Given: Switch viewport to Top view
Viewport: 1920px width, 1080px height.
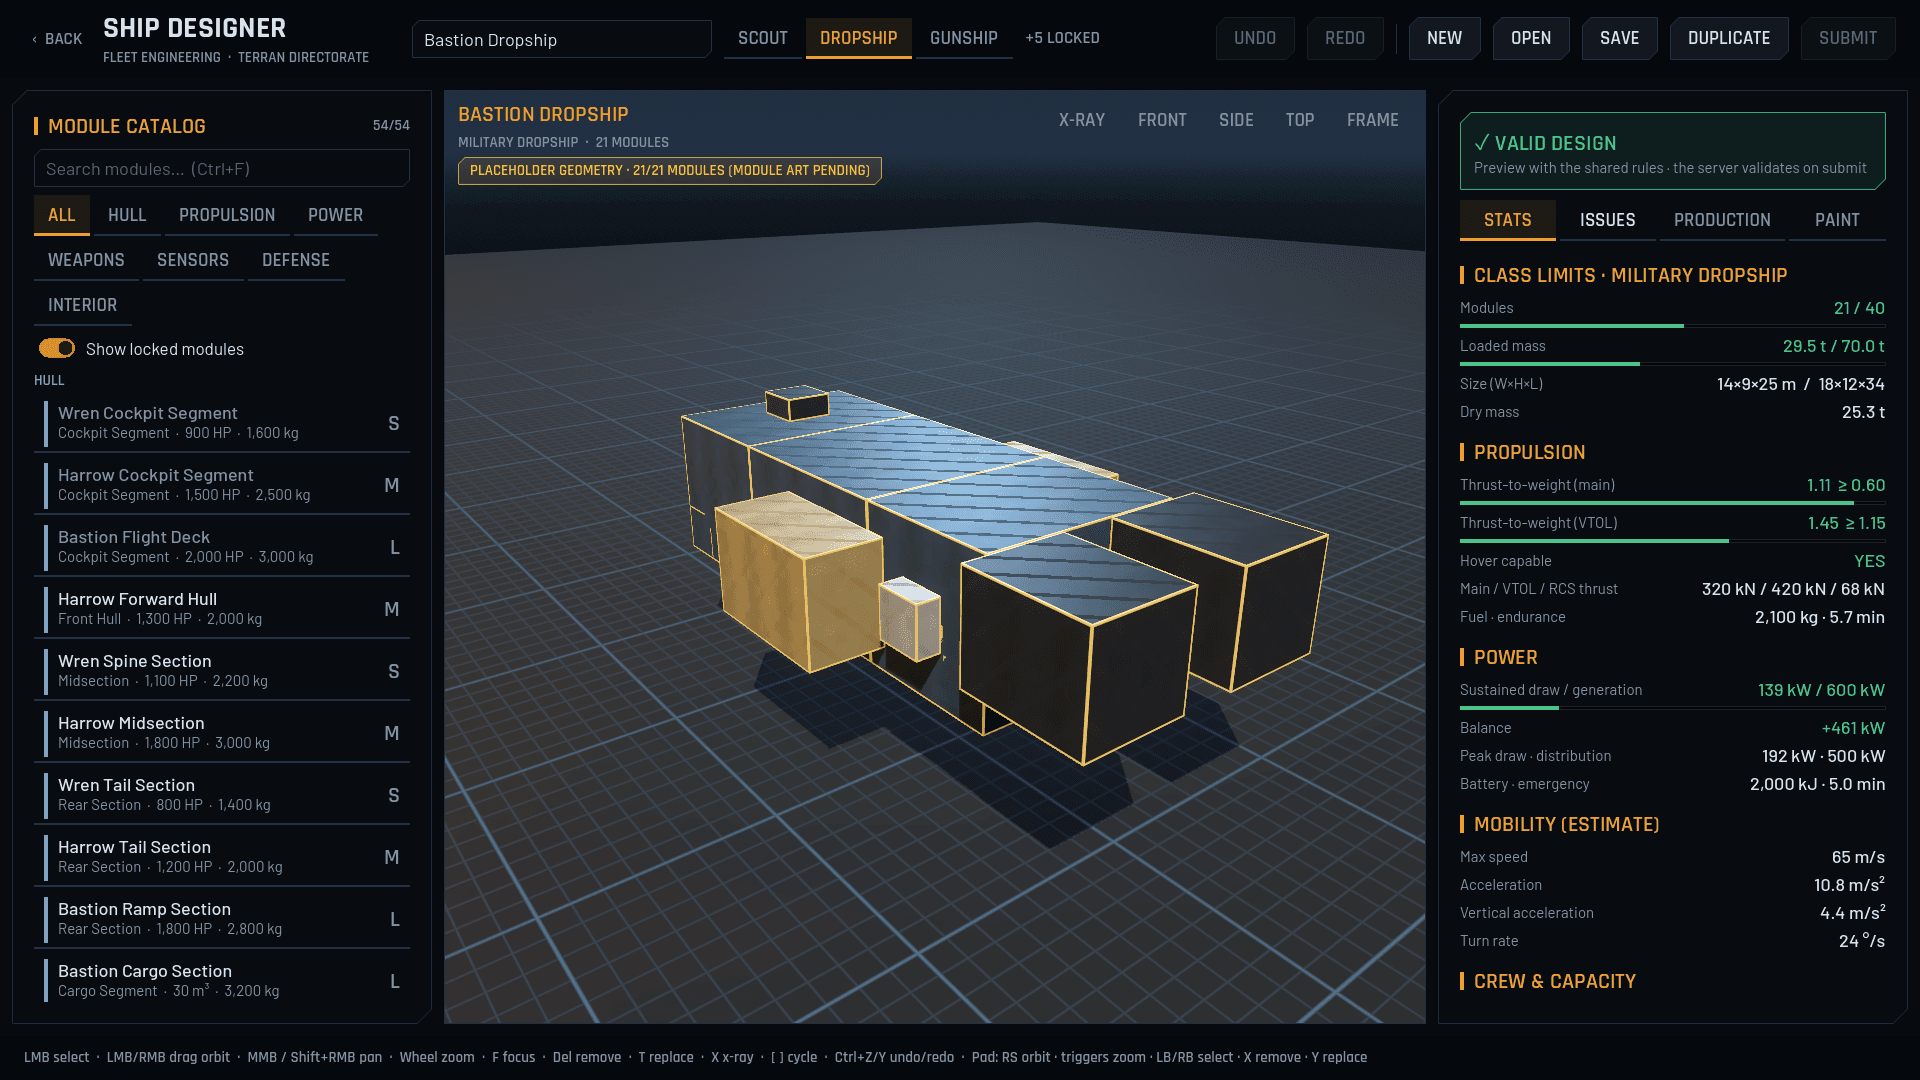Looking at the screenshot, I should point(1300,120).
